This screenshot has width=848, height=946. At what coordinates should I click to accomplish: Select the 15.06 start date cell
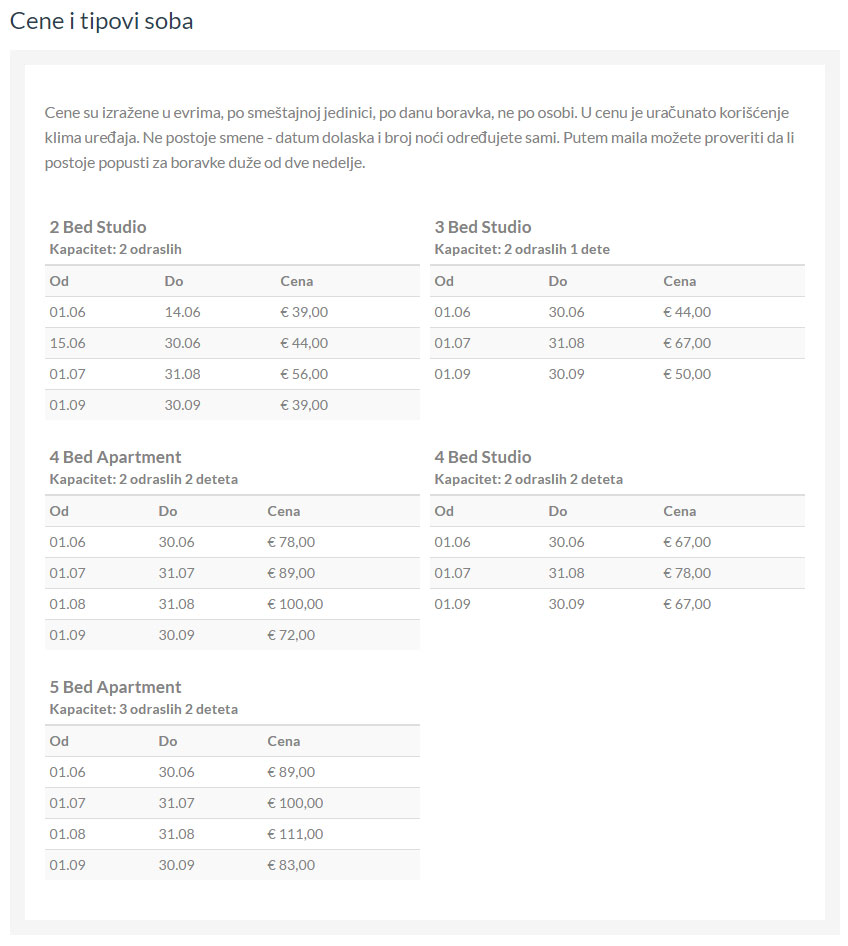68,343
